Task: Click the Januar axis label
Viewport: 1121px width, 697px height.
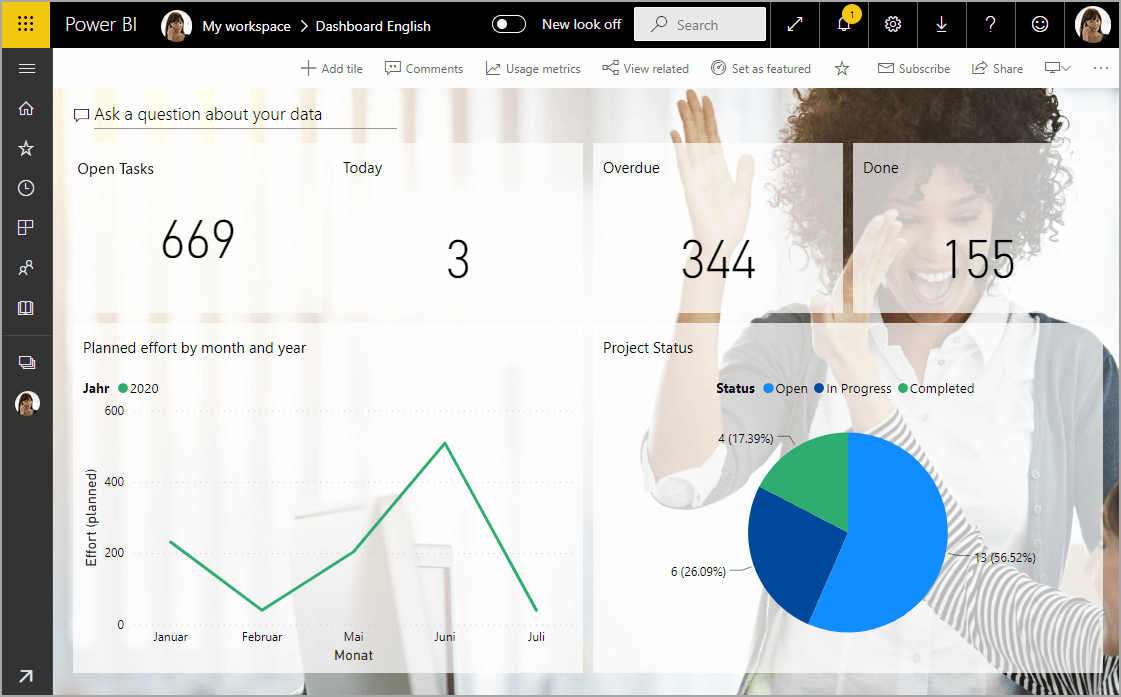Action: click(170, 637)
